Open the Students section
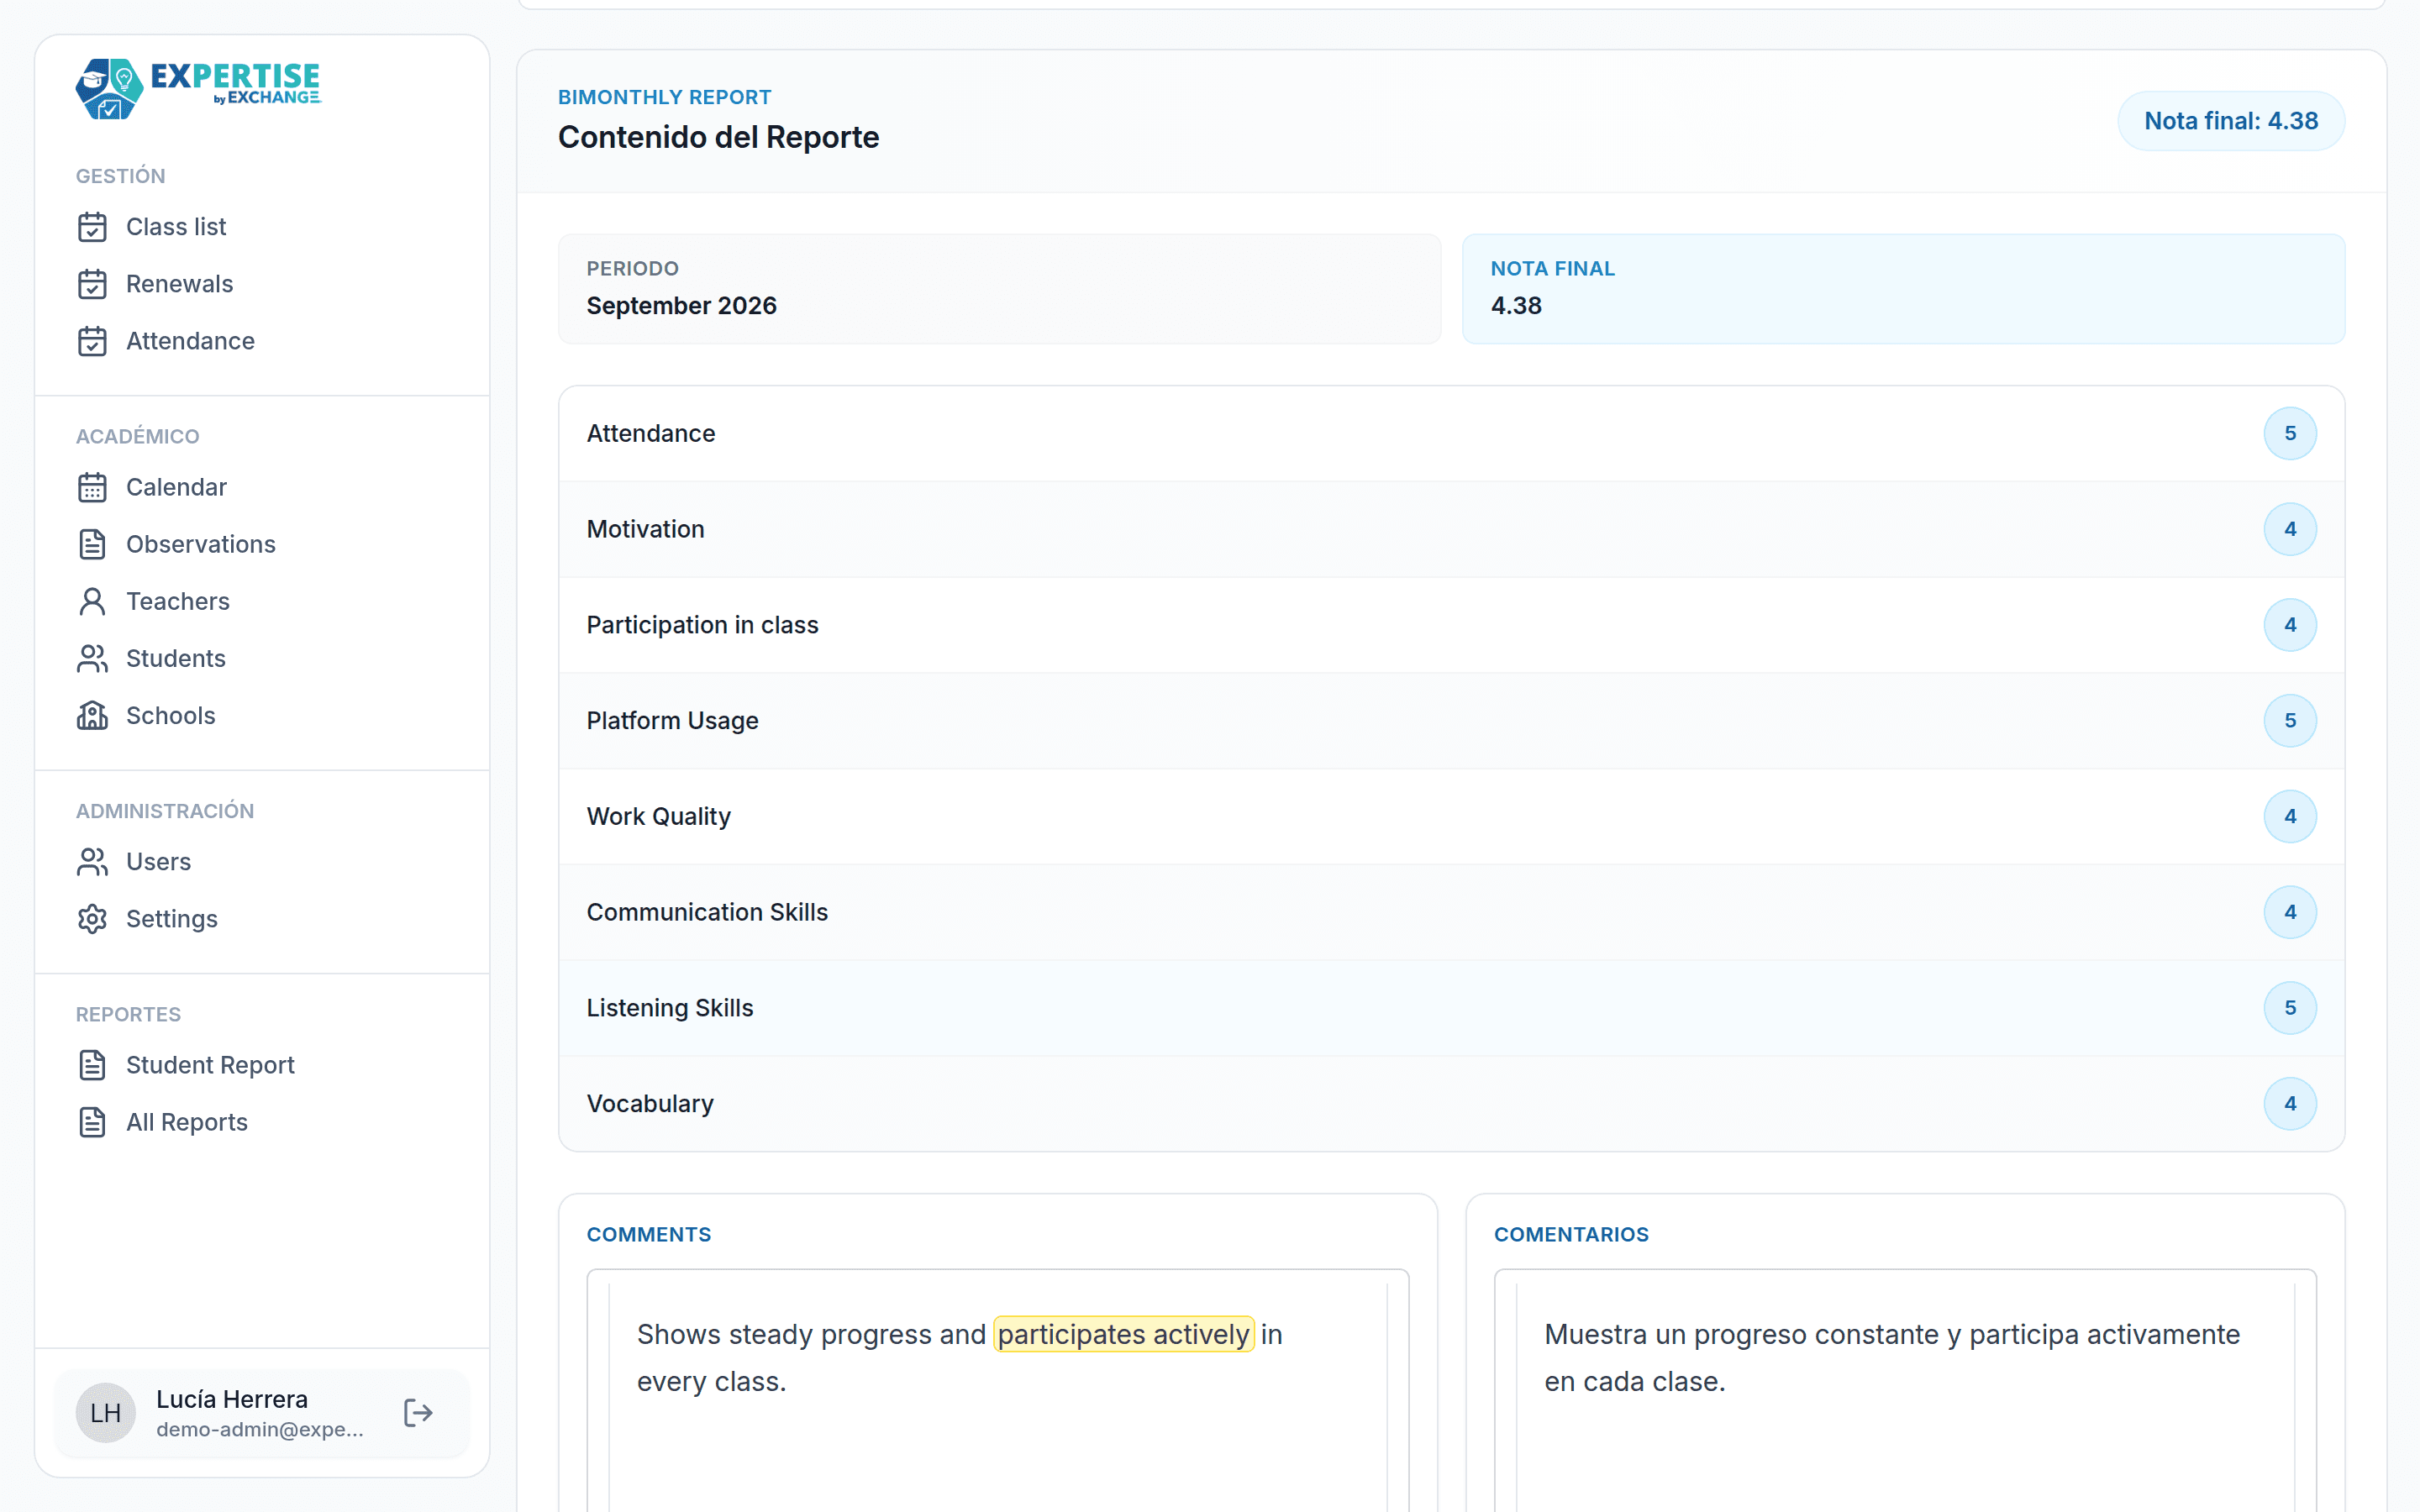 point(176,658)
